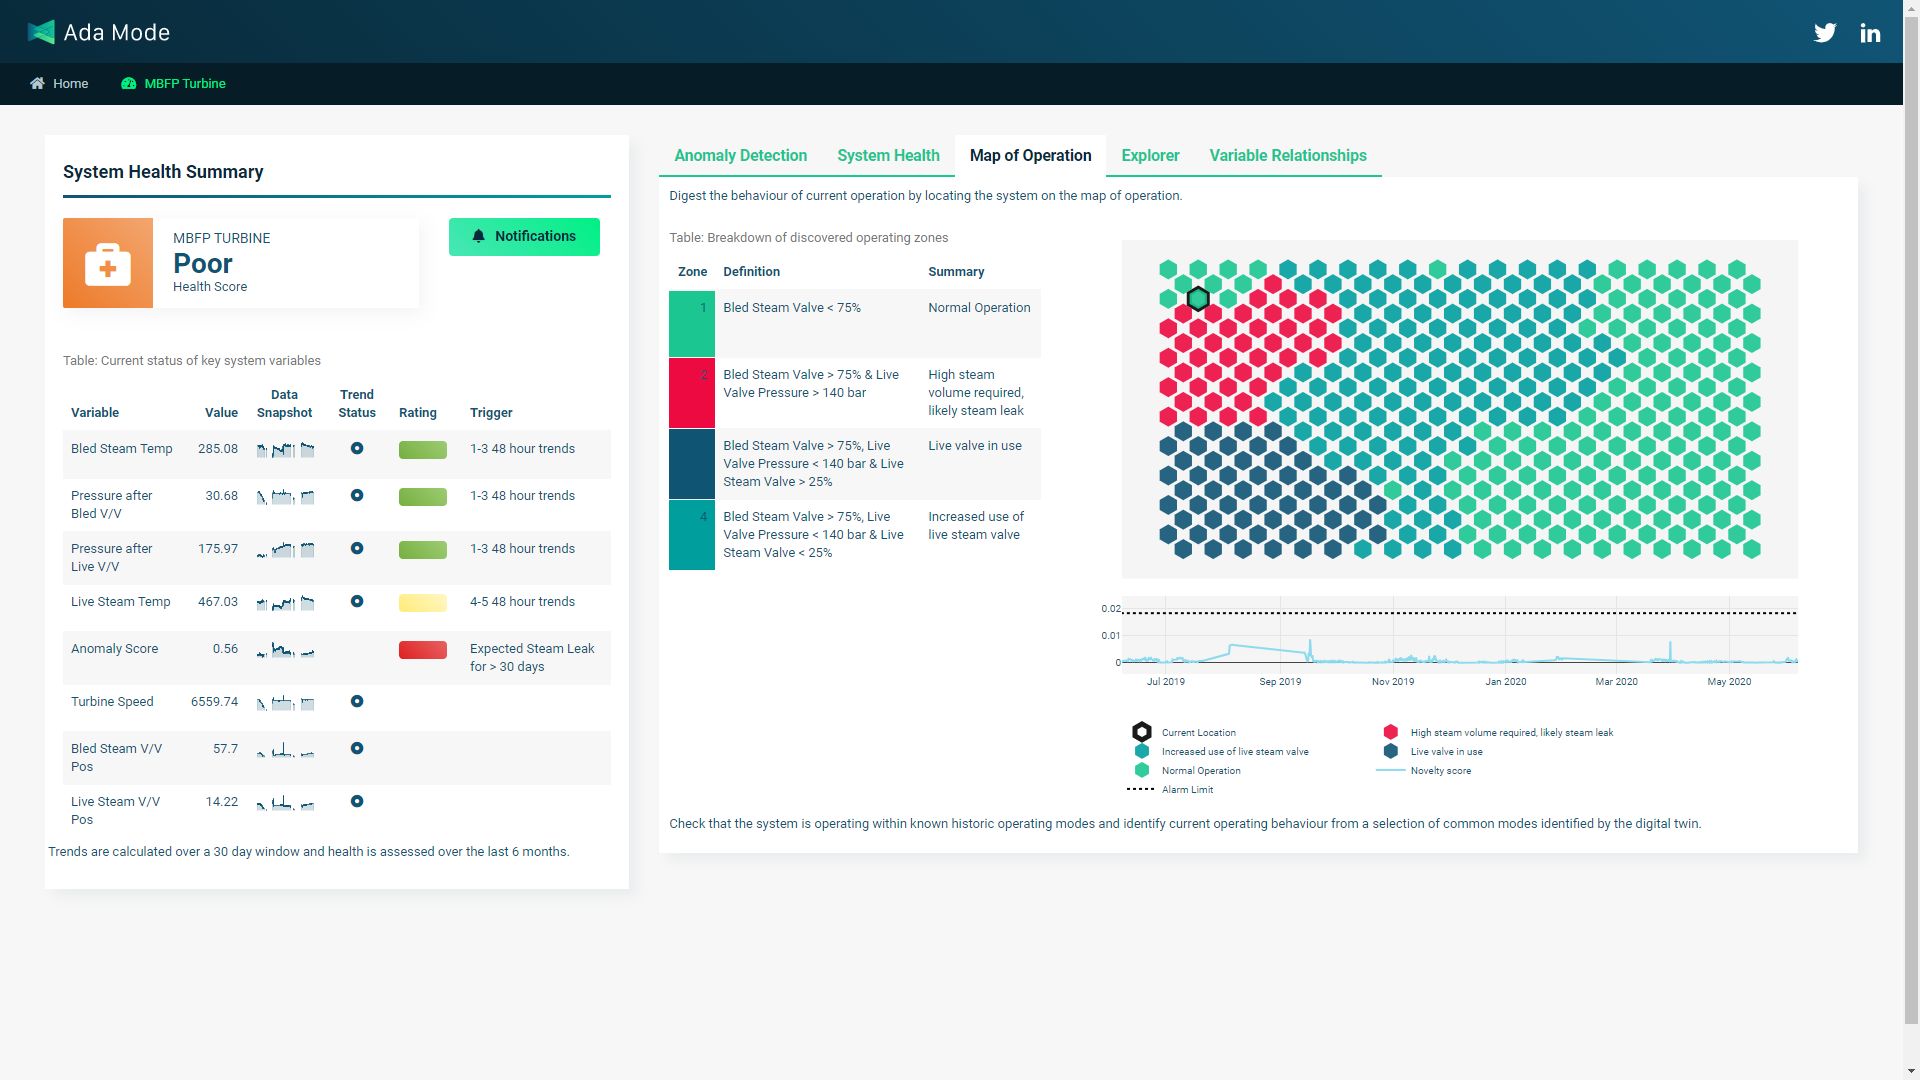Toggle Alarm Limit legend entry

tap(1186, 790)
